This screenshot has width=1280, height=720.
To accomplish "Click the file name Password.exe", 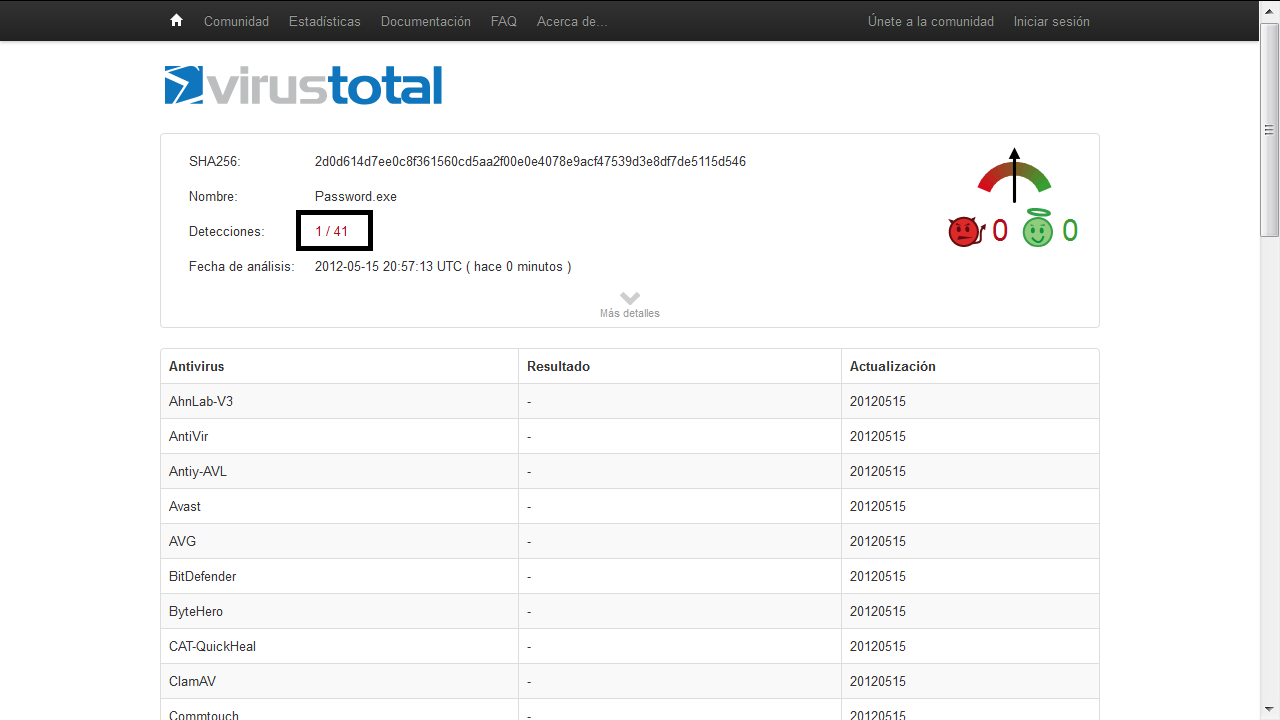I will point(356,196).
